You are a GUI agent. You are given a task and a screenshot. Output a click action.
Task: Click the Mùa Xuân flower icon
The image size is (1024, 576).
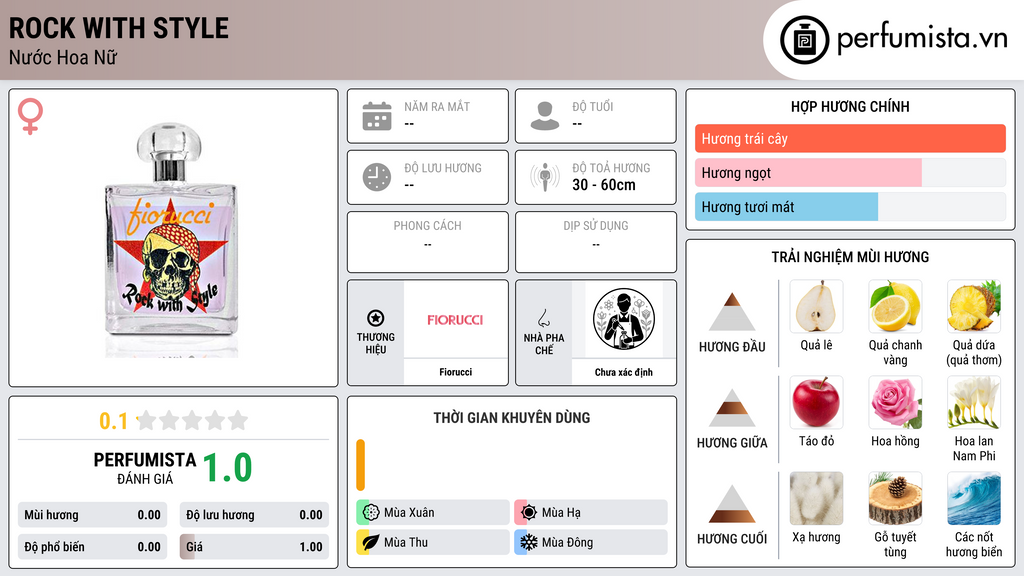[371, 513]
